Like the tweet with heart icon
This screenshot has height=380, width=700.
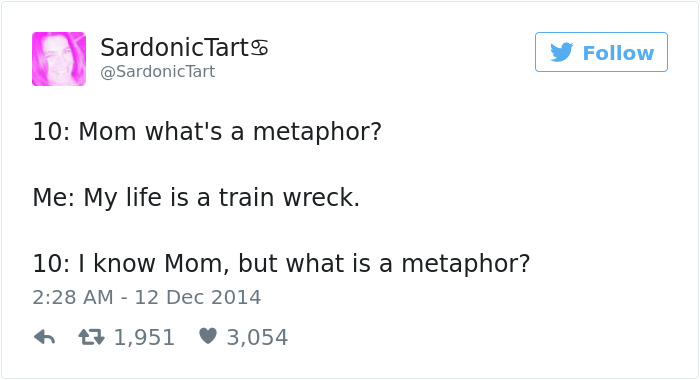[x=208, y=336]
